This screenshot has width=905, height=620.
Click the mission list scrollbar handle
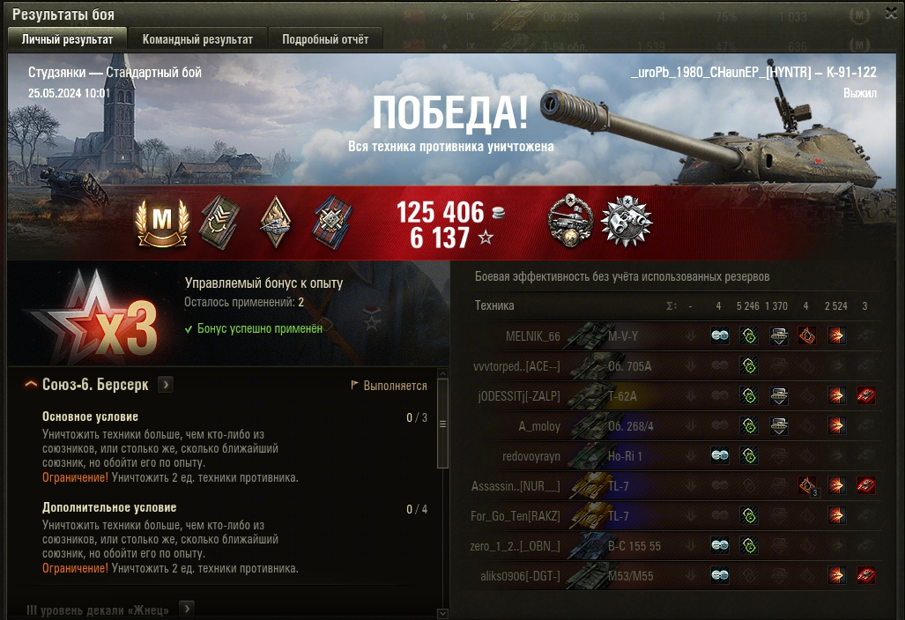pyautogui.click(x=443, y=424)
